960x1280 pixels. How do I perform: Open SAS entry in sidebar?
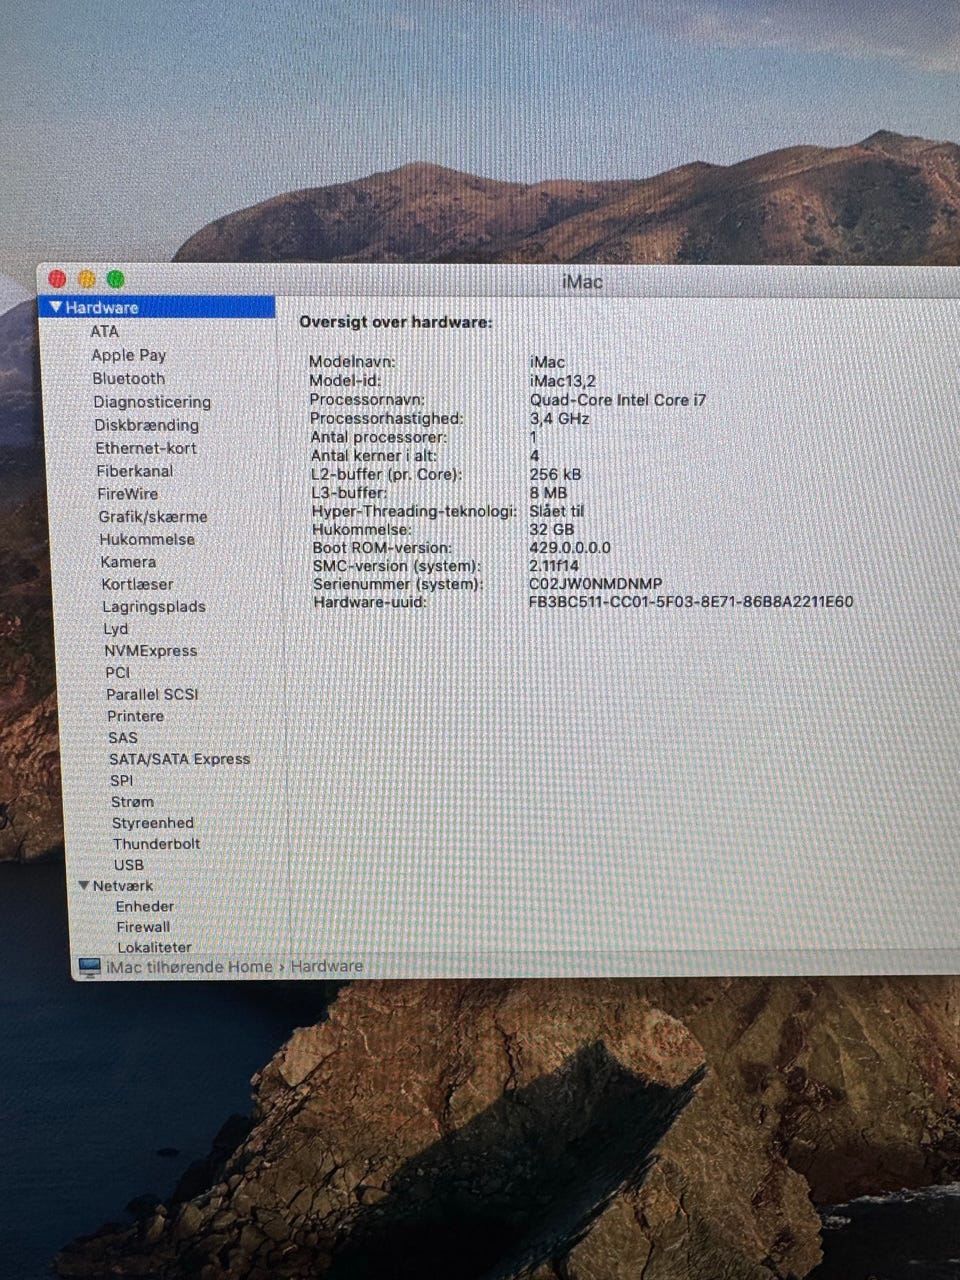point(123,738)
